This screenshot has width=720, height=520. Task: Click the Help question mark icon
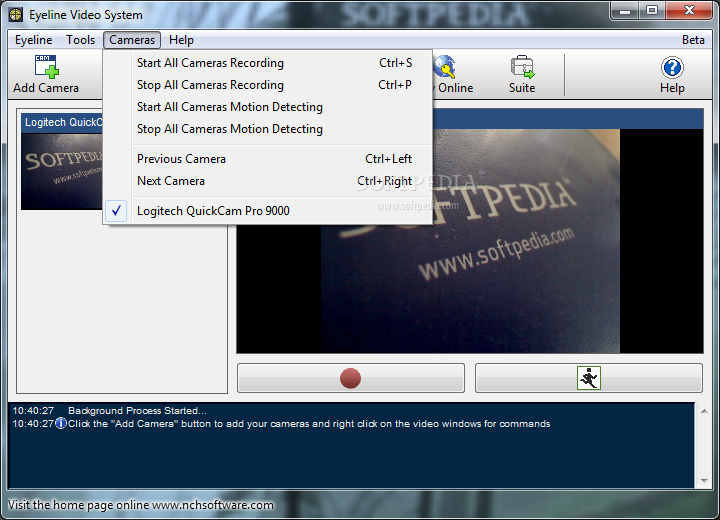672,74
